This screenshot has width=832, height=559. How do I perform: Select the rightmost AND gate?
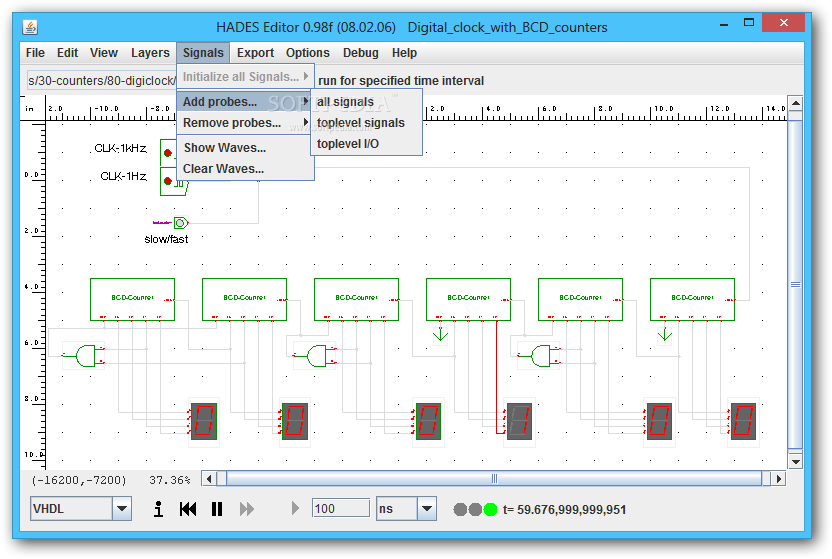pyautogui.click(x=540, y=356)
